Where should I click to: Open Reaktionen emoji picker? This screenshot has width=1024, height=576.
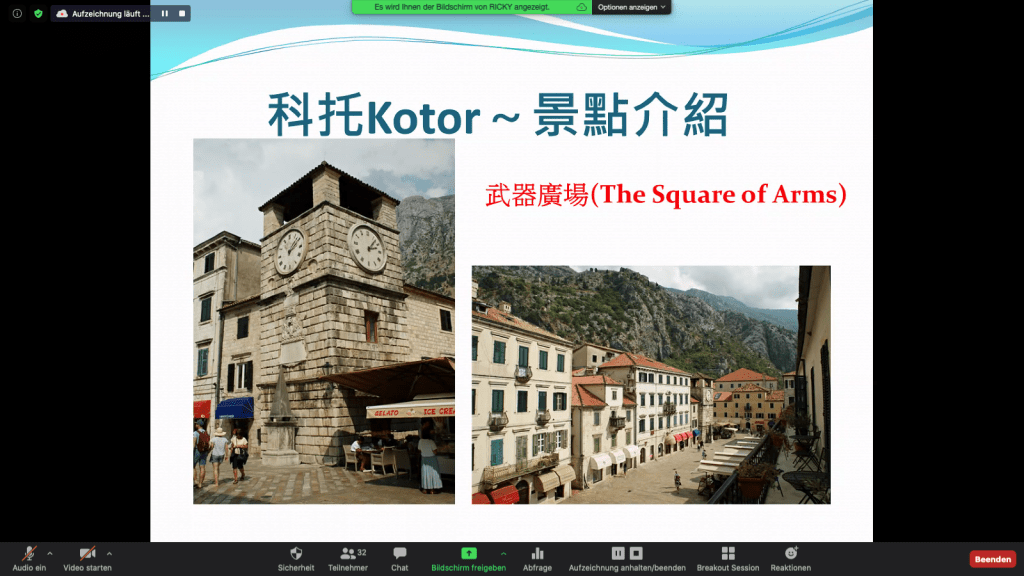pos(790,553)
